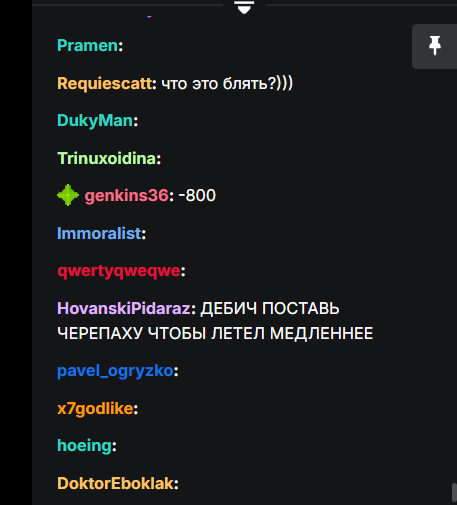Click the ДЕБИЧ ПОСТАВЬ message text

270,308
